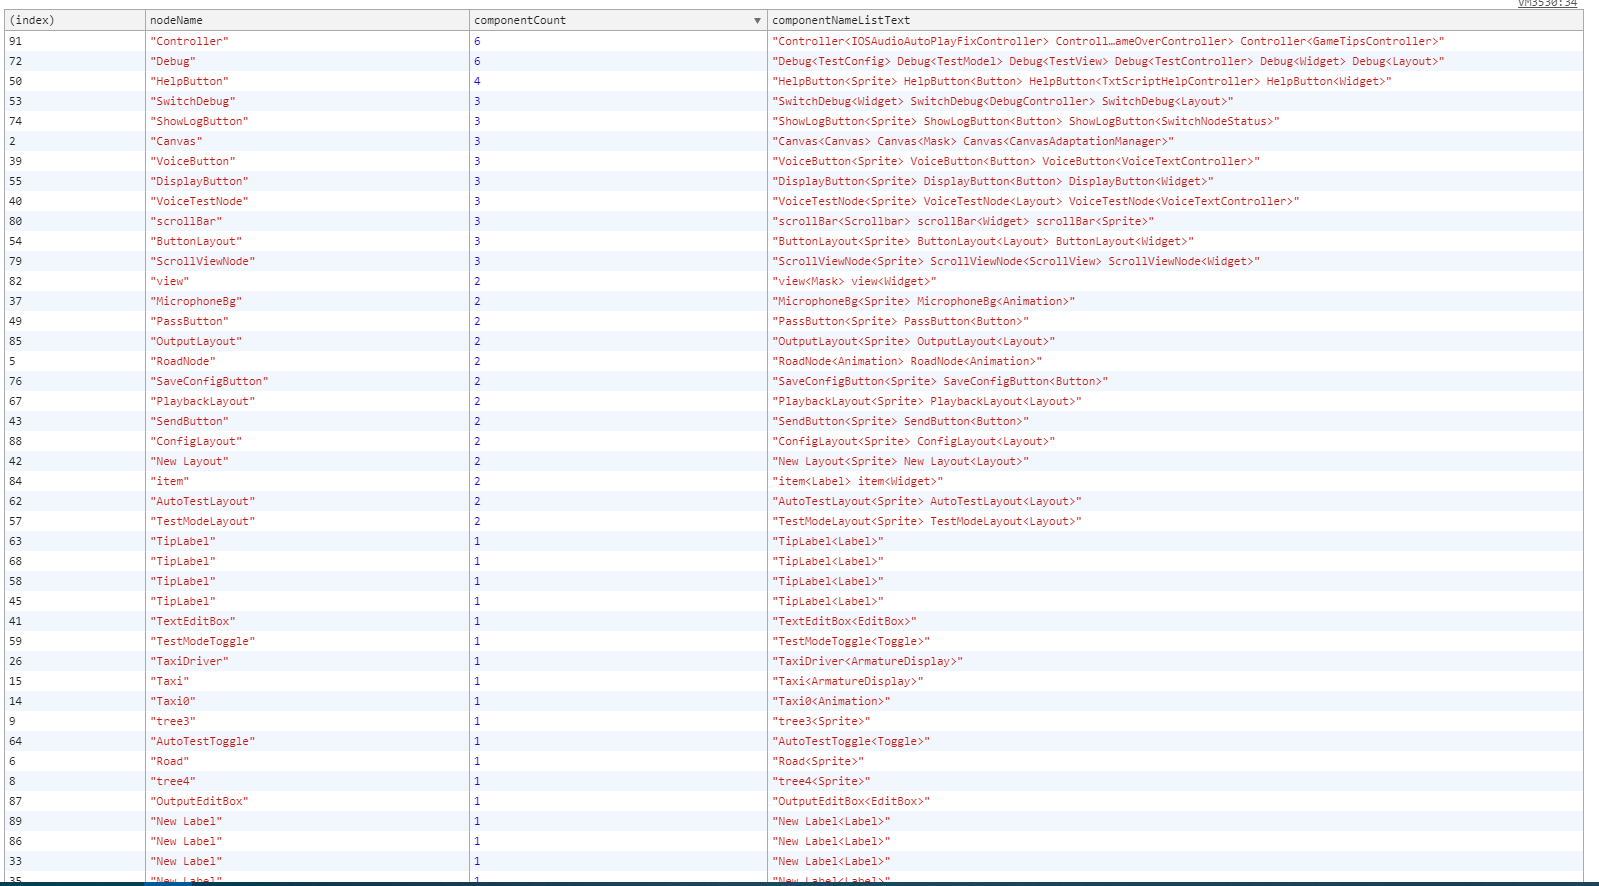The height and width of the screenshot is (886, 1599).
Task: Select the component list "TestModeToggle<Toggle>"
Action: point(851,641)
